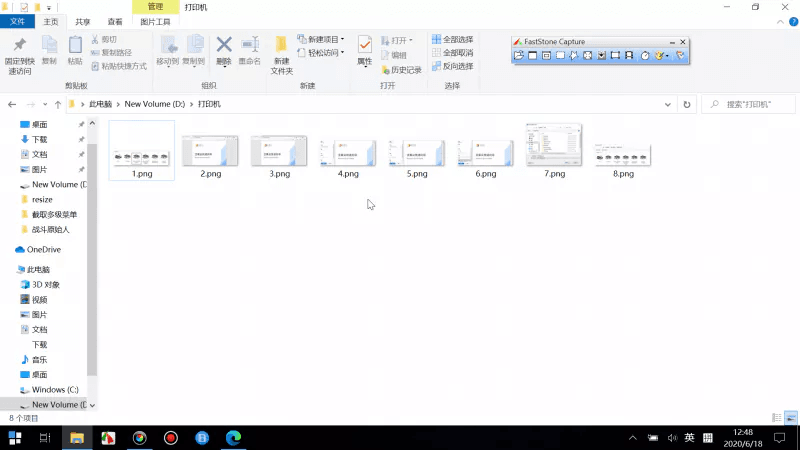Select the 1.png thumbnail
This screenshot has width=800, height=450.
click(x=142, y=151)
